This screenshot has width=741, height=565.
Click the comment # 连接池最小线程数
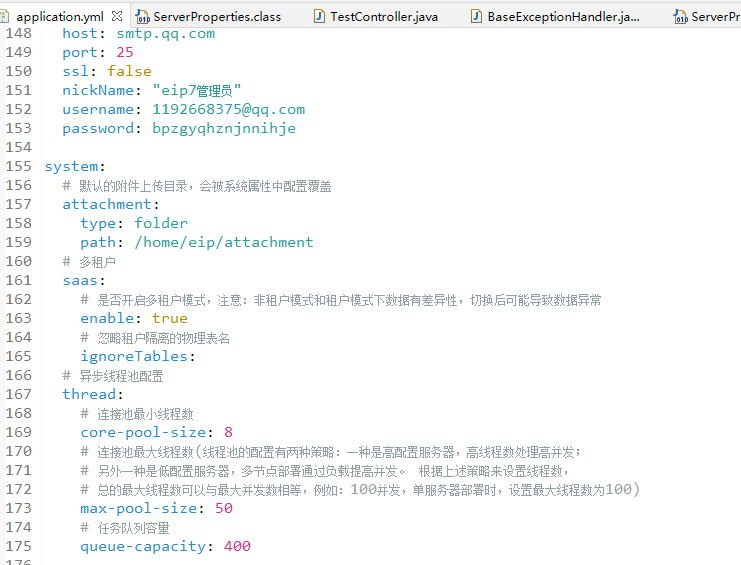(137, 414)
